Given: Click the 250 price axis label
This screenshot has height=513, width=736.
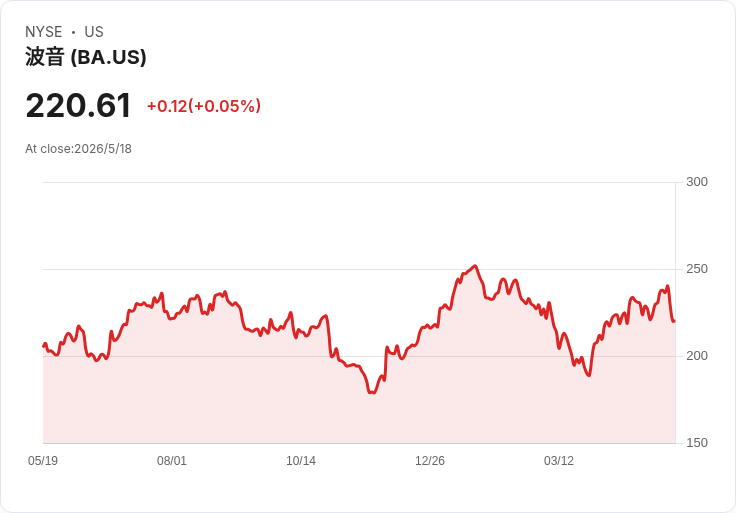Looking at the screenshot, I should [697, 269].
